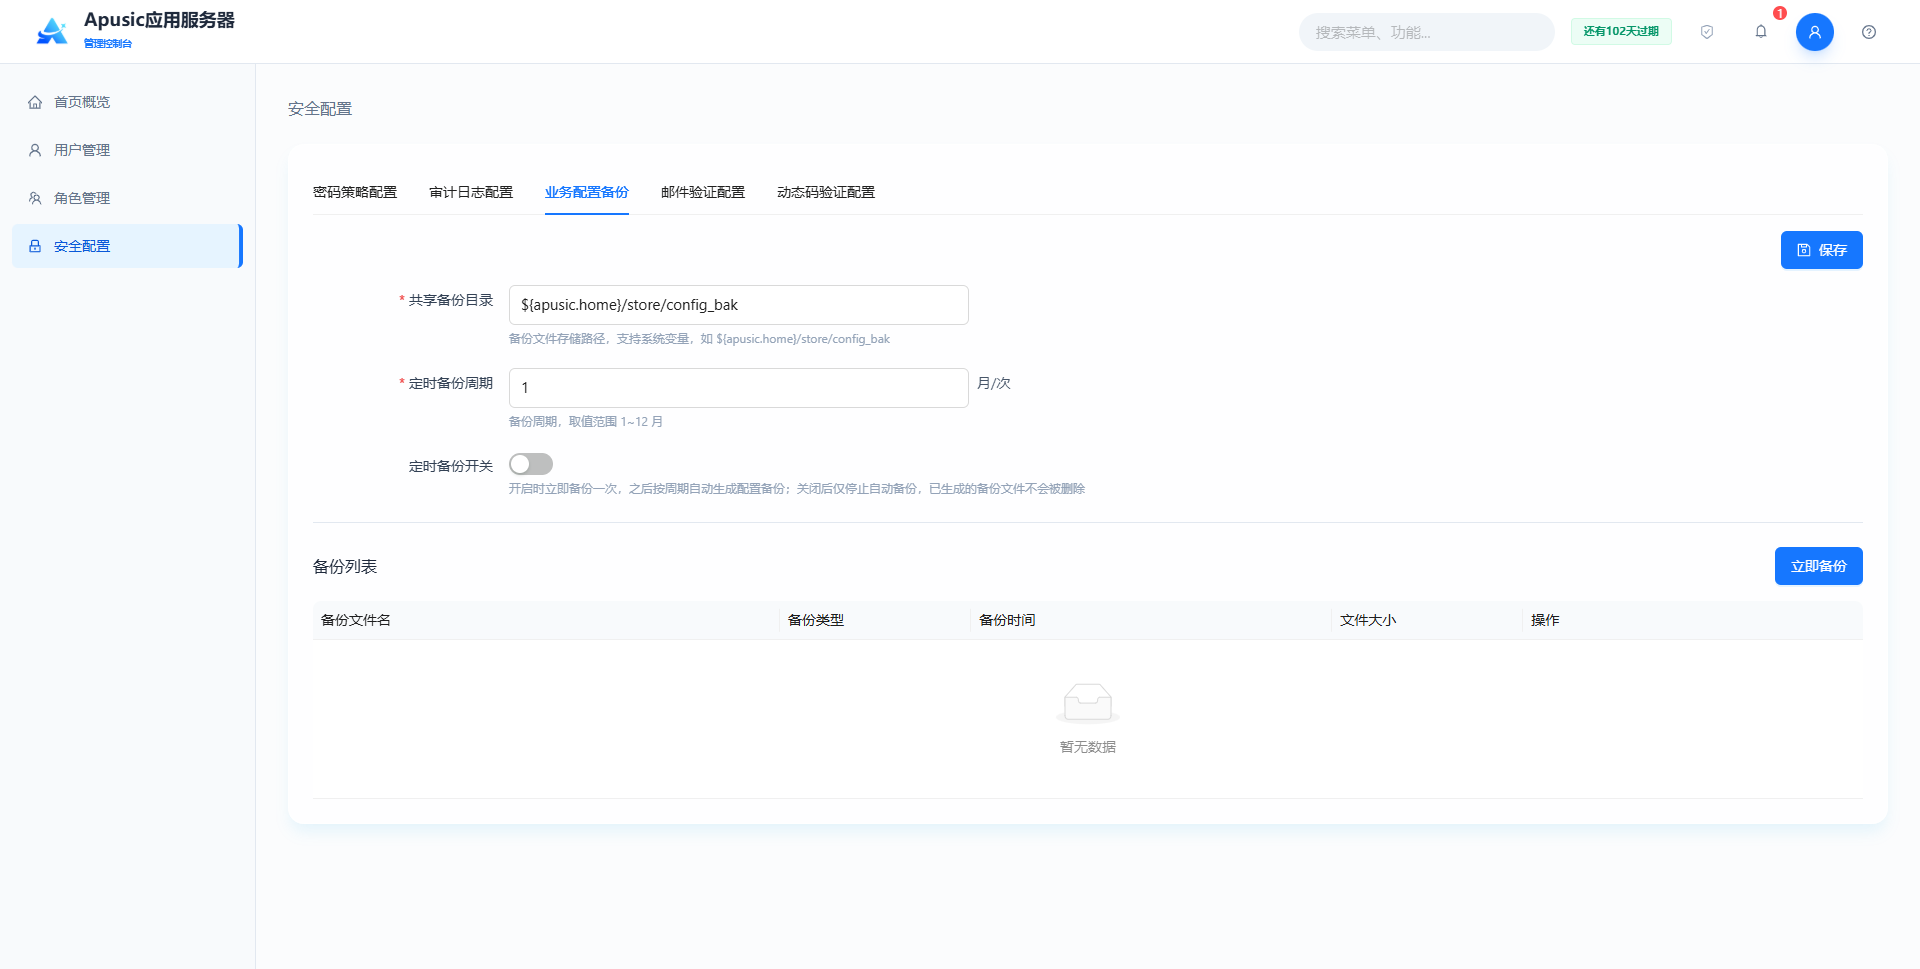Click the help question mark icon
The width and height of the screenshot is (1920, 969).
(1869, 32)
